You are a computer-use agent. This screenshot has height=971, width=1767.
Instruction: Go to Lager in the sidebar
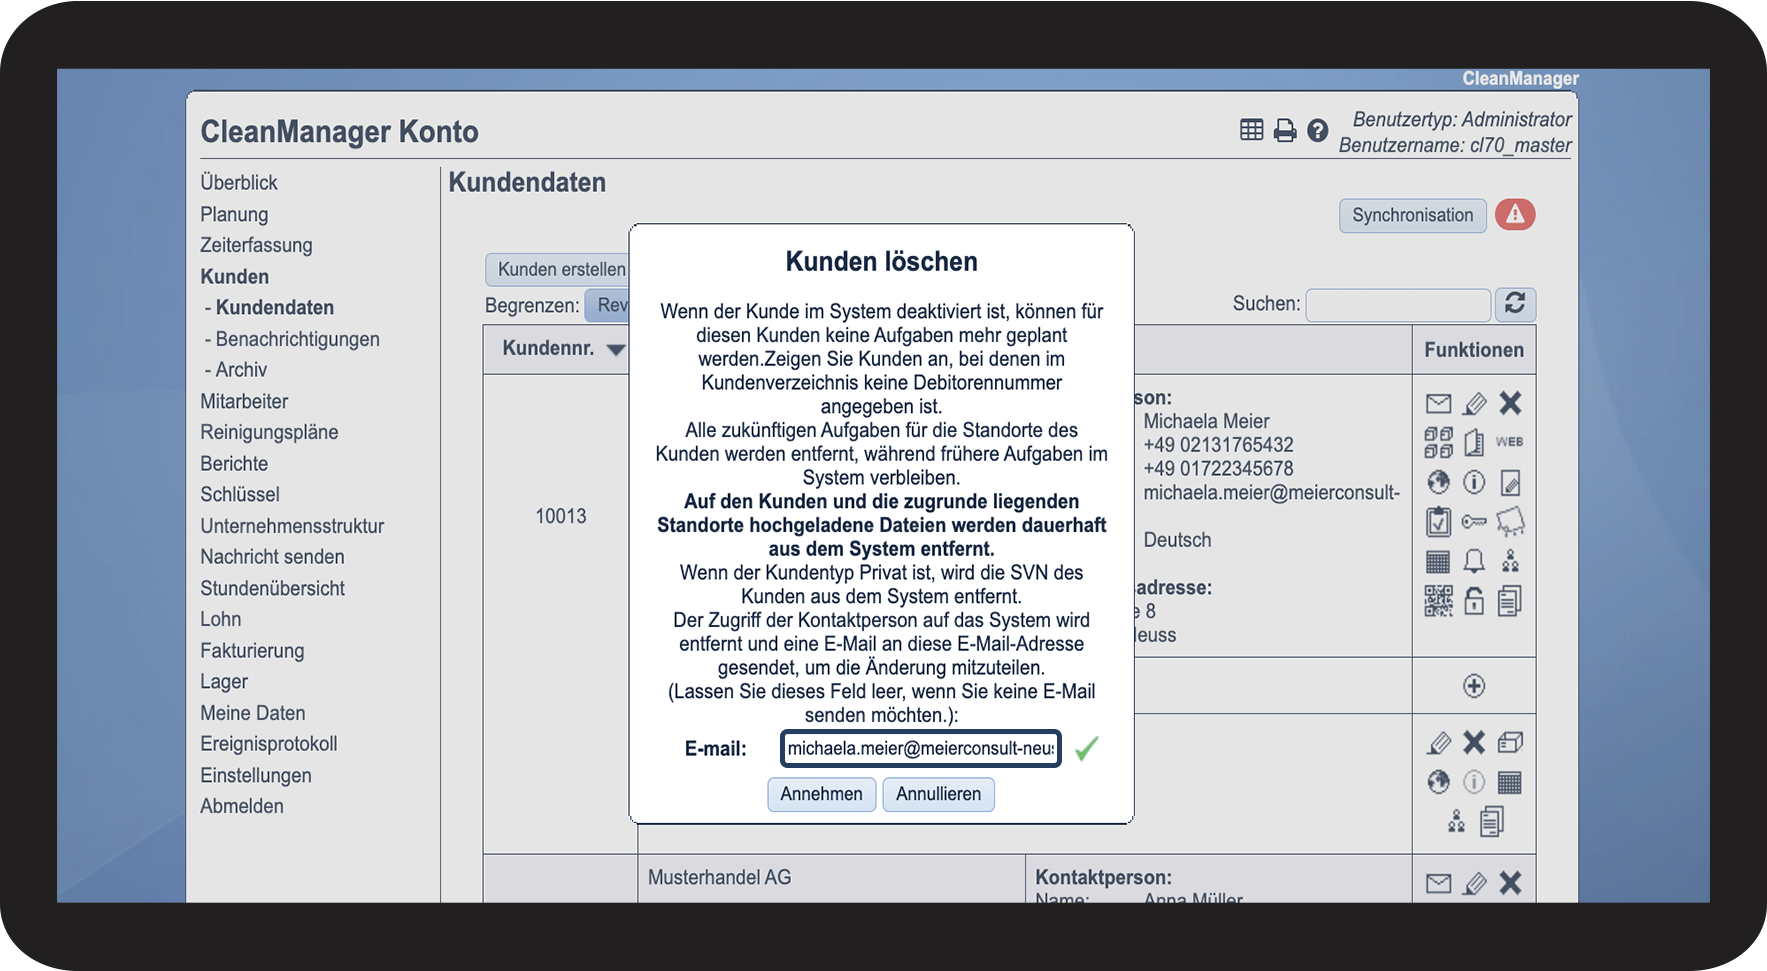(224, 682)
